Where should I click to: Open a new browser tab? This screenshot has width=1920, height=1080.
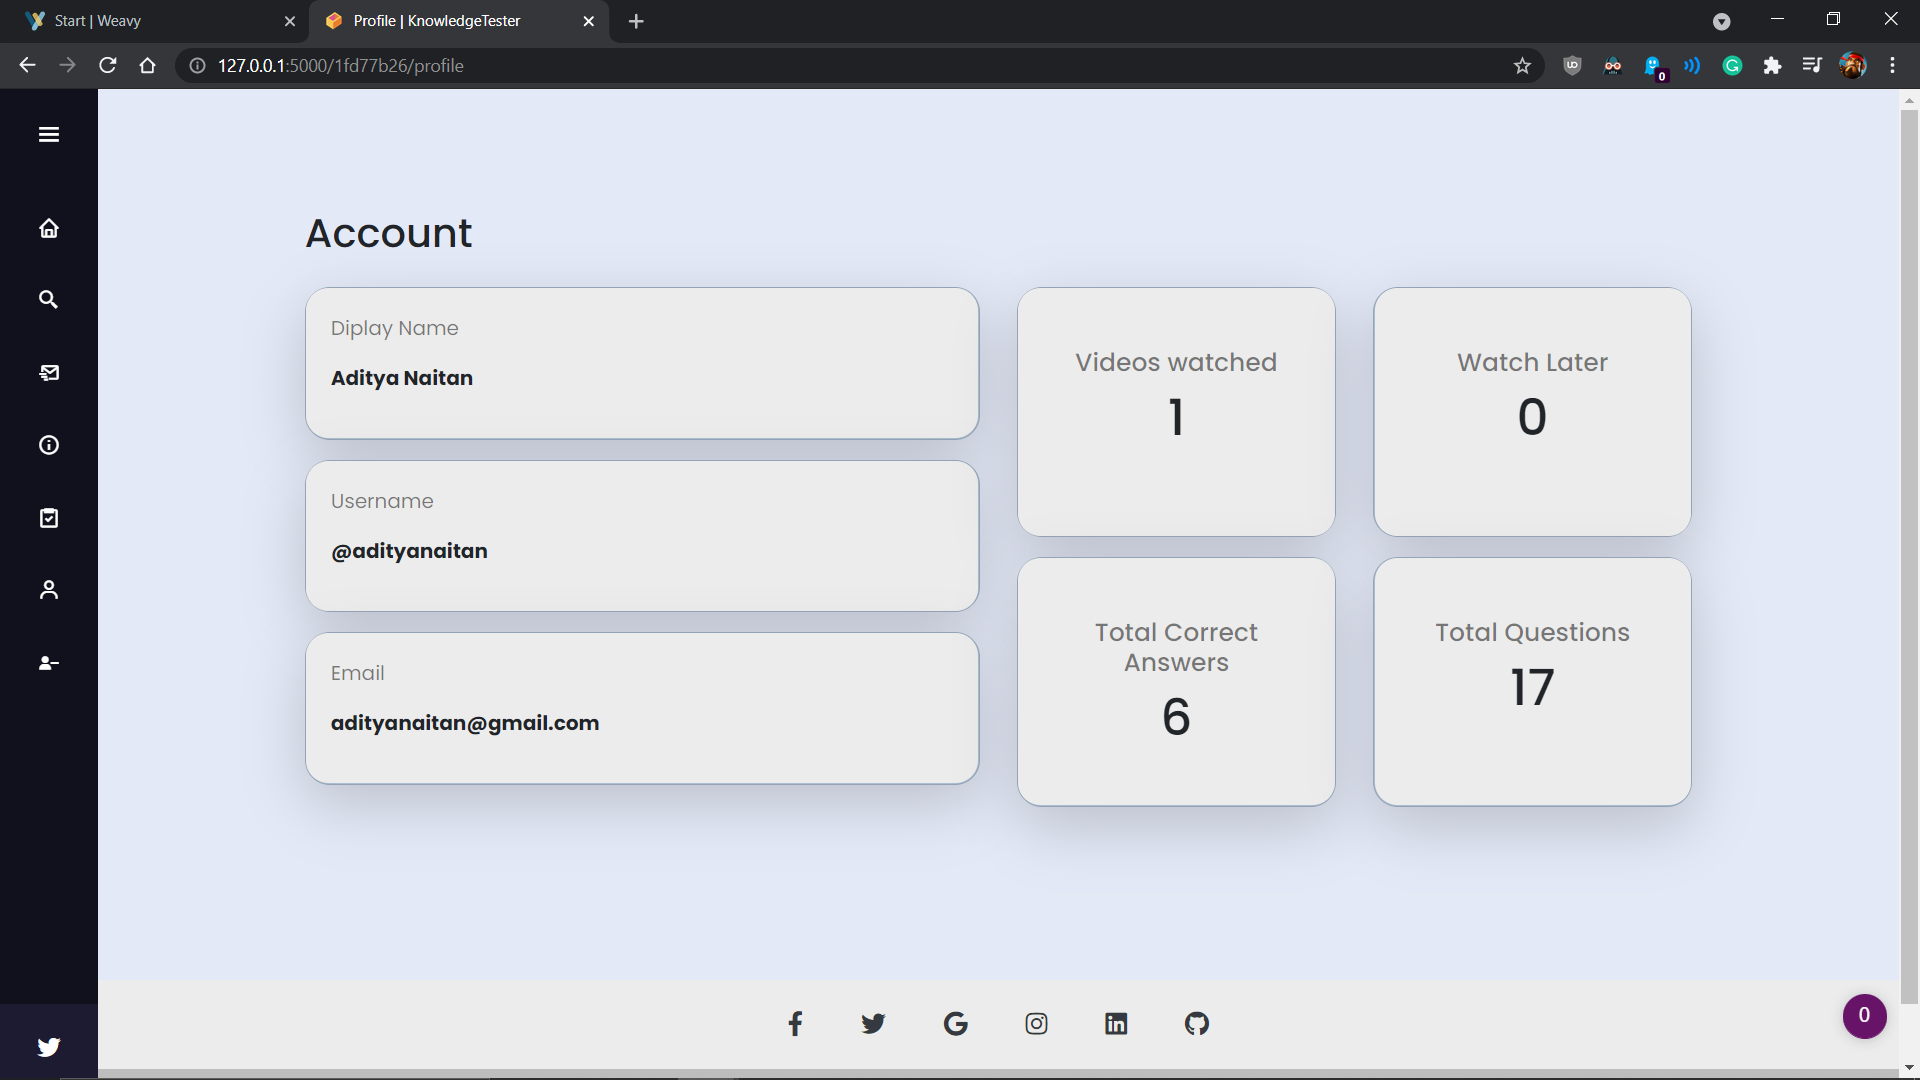point(636,21)
